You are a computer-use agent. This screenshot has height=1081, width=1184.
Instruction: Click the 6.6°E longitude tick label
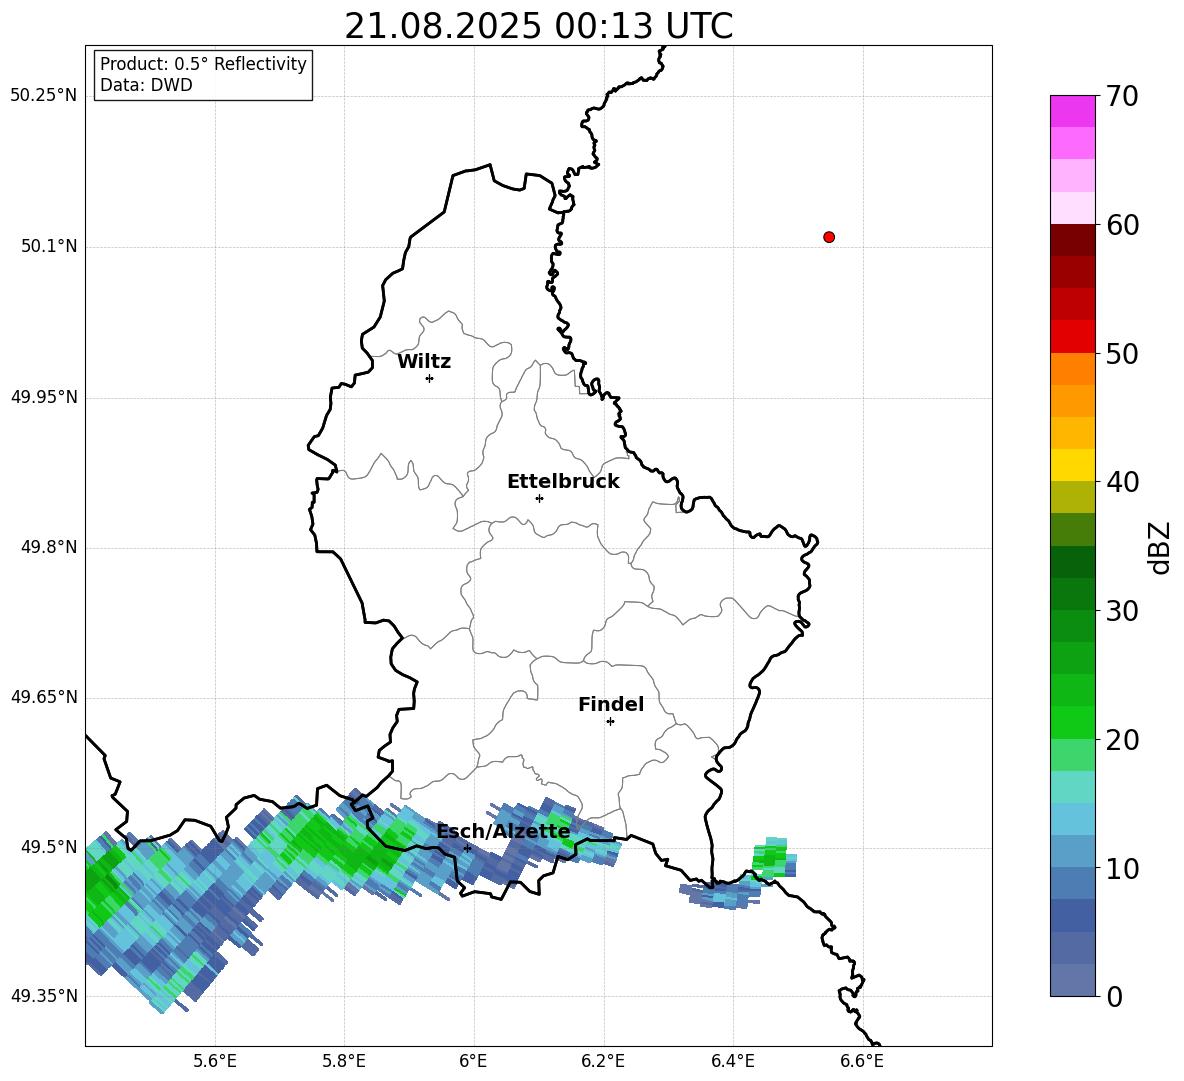coord(862,1061)
